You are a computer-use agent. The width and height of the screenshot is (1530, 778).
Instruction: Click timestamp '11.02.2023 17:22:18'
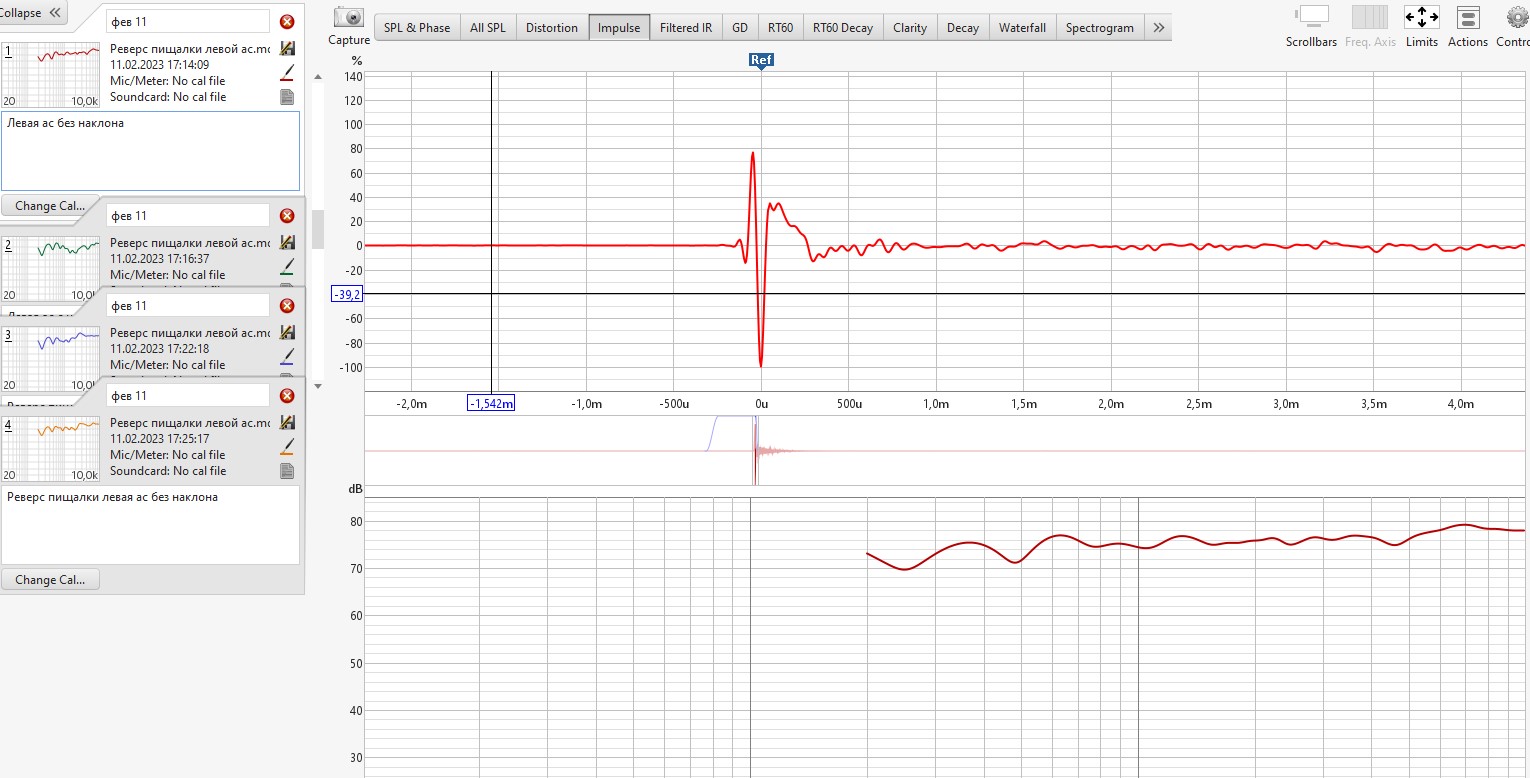click(x=159, y=349)
